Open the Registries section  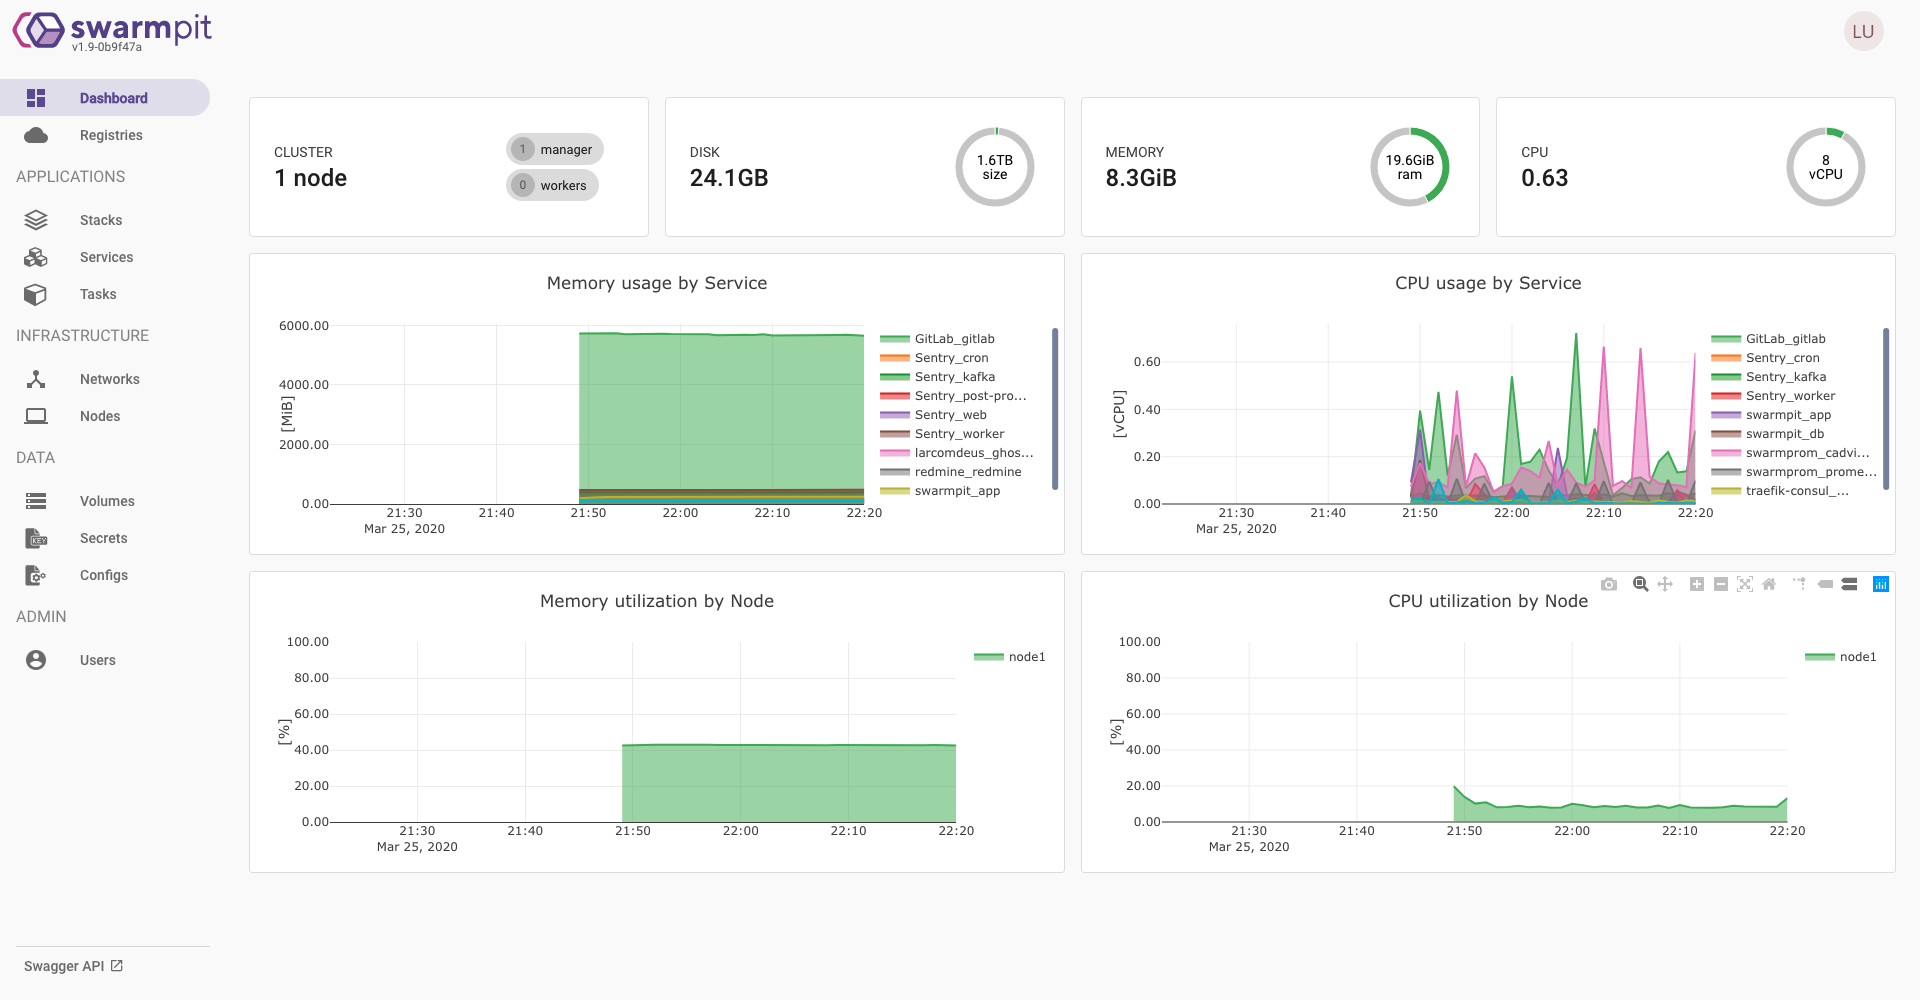point(111,135)
